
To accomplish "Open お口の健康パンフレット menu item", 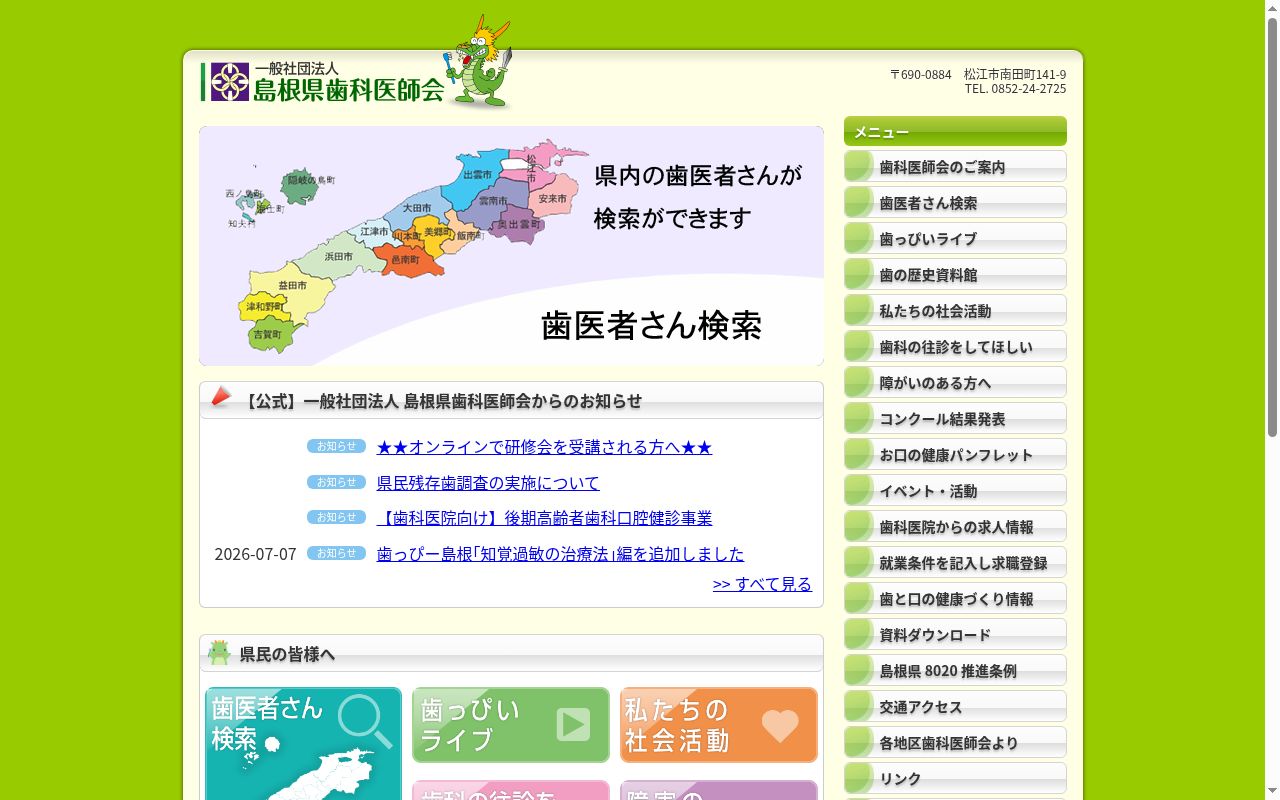I will [x=955, y=454].
